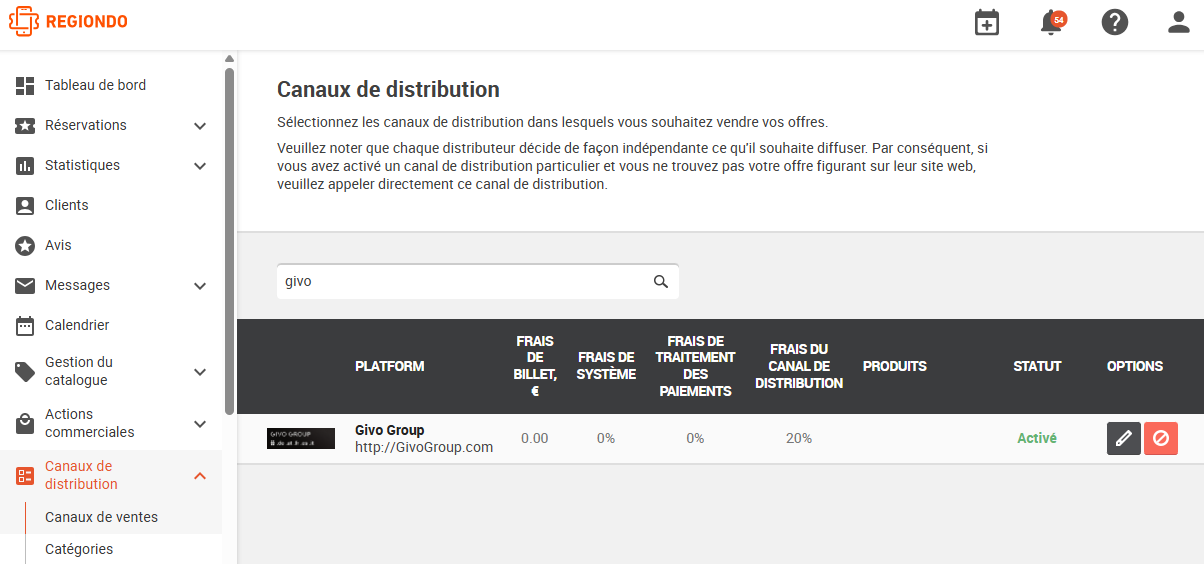Click the Calendrier calendar icon
The width and height of the screenshot is (1204, 564).
pos(26,326)
